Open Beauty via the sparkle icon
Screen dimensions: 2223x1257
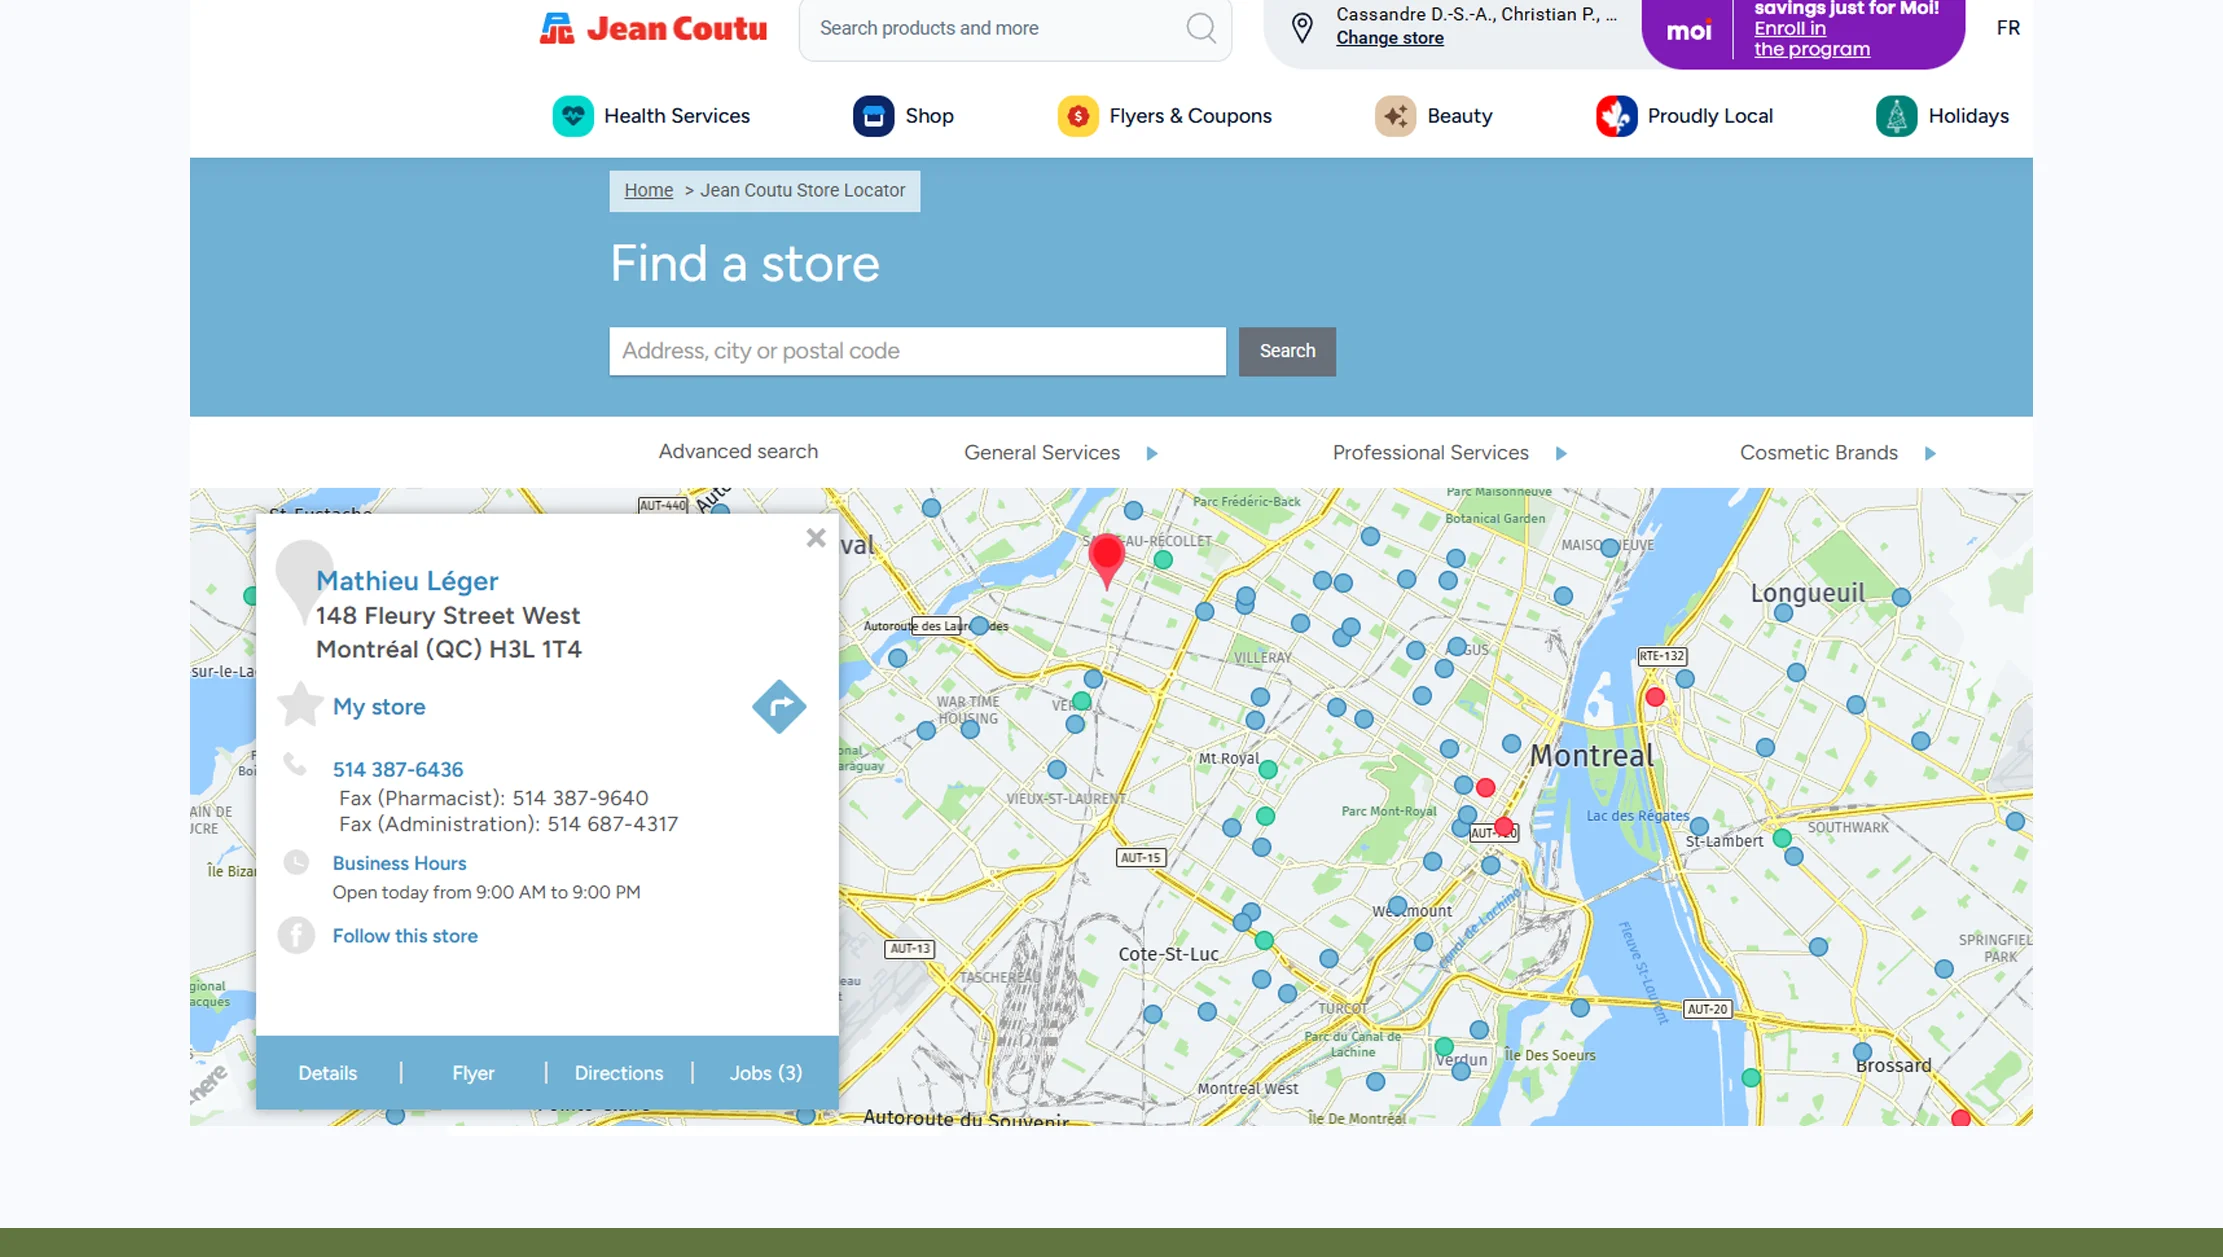click(1395, 116)
